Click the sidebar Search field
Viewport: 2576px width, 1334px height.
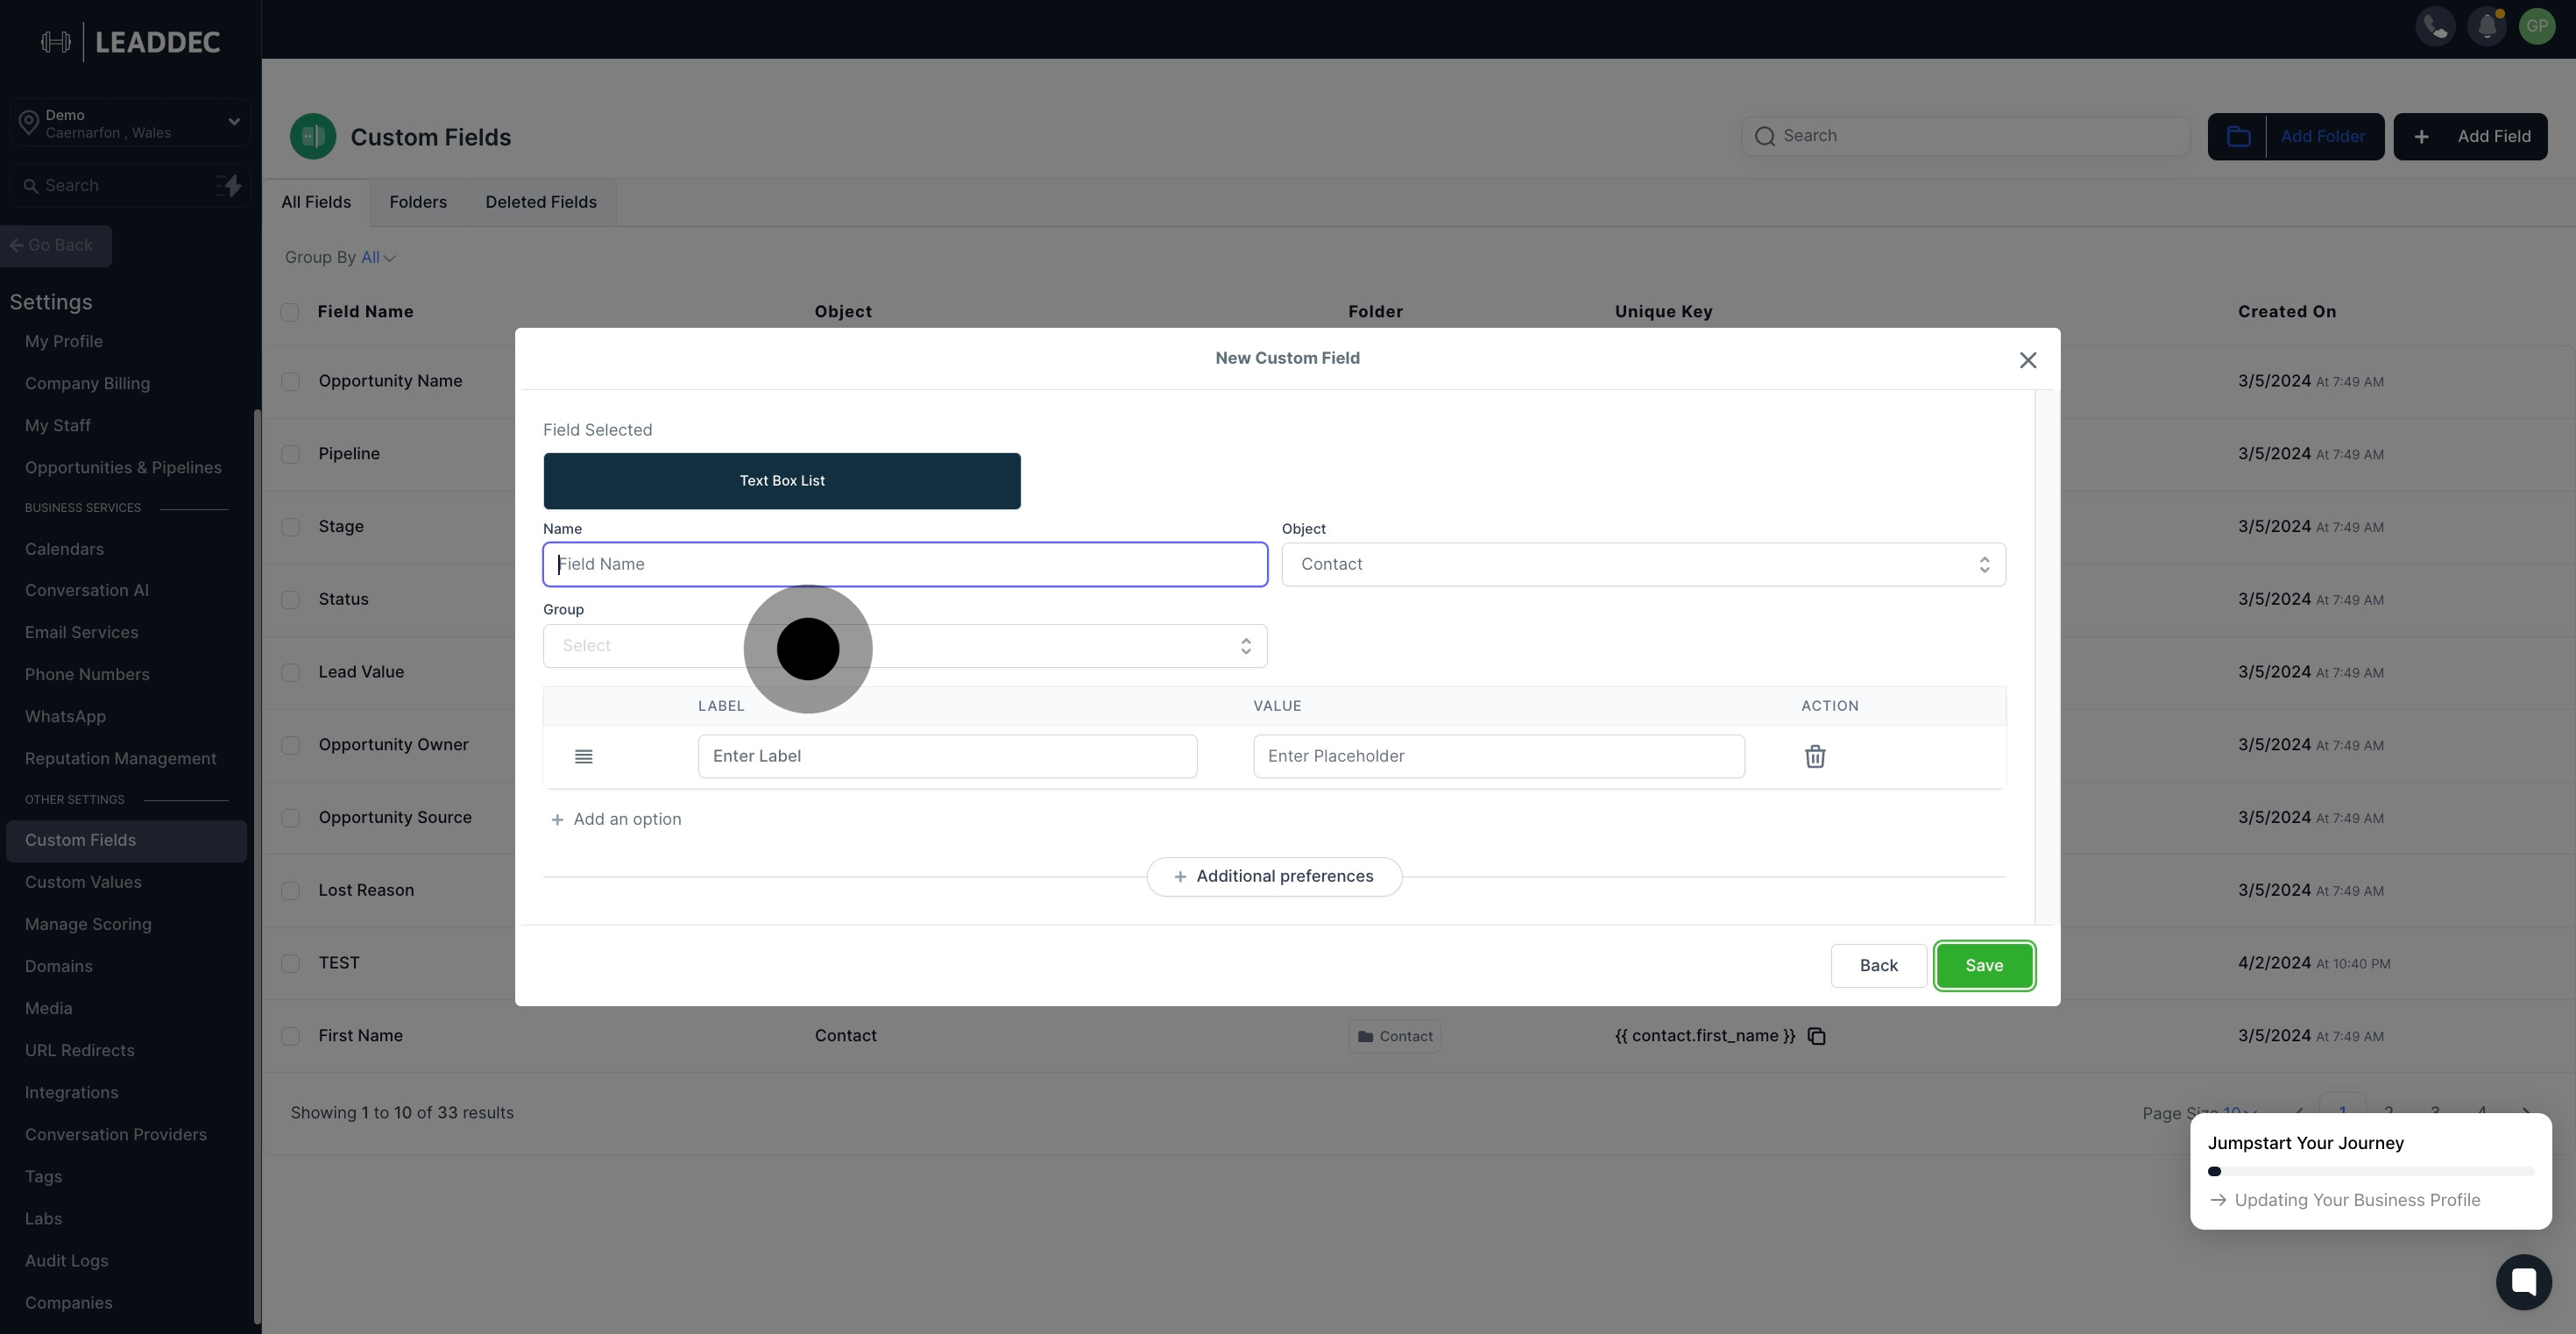tap(129, 186)
